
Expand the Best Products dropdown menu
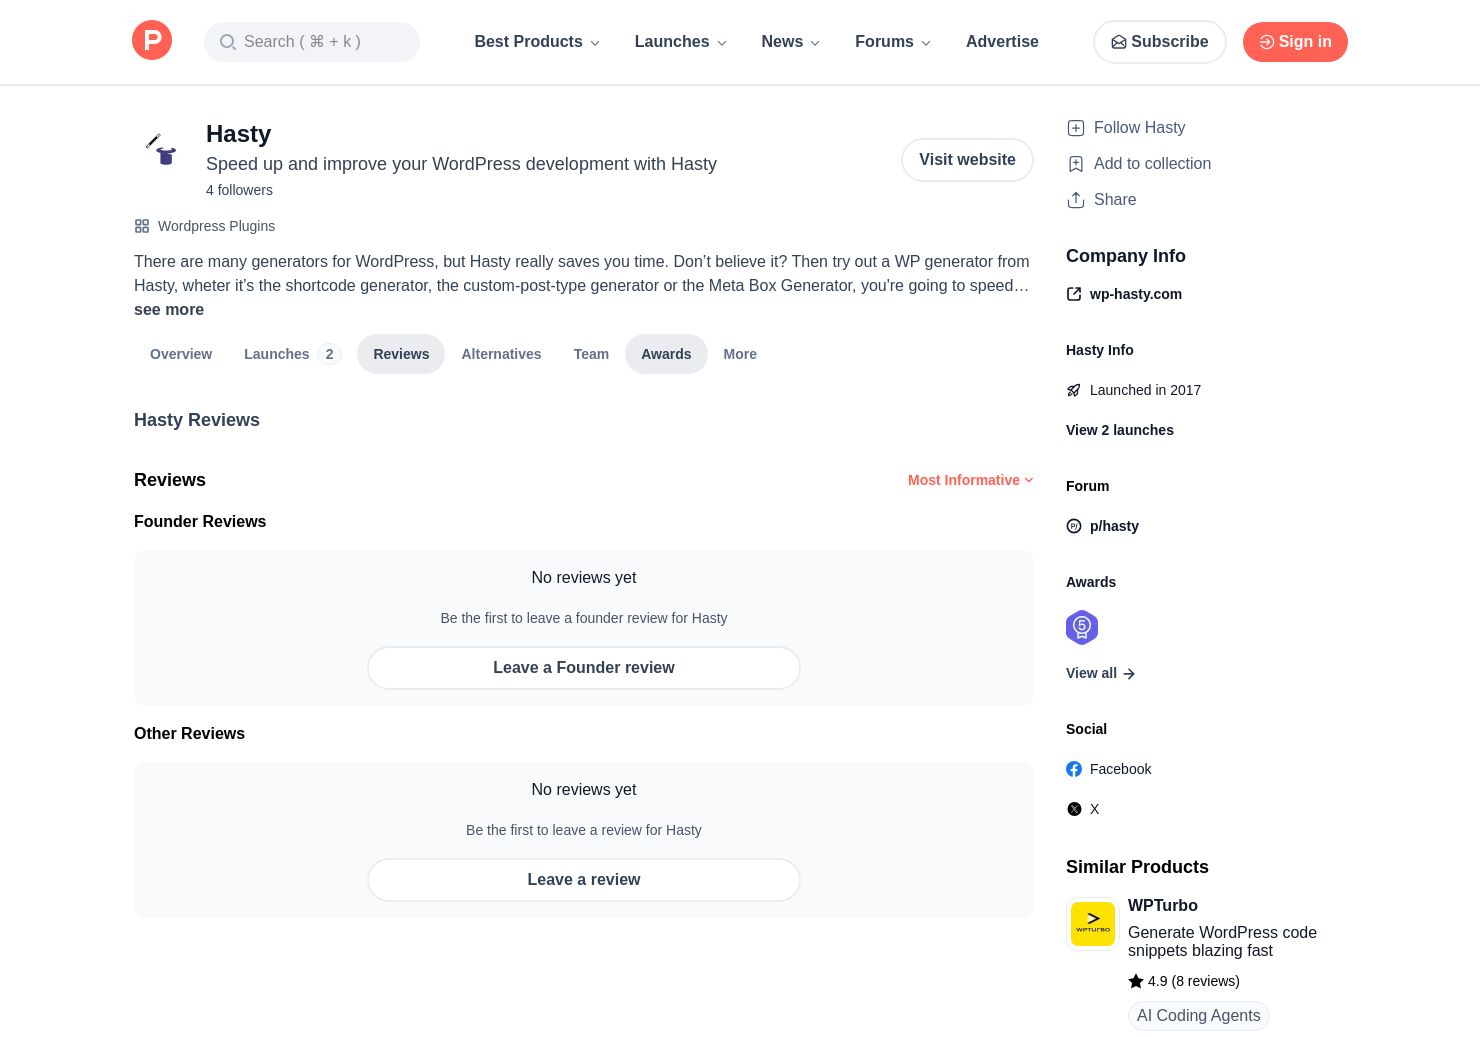(x=537, y=42)
